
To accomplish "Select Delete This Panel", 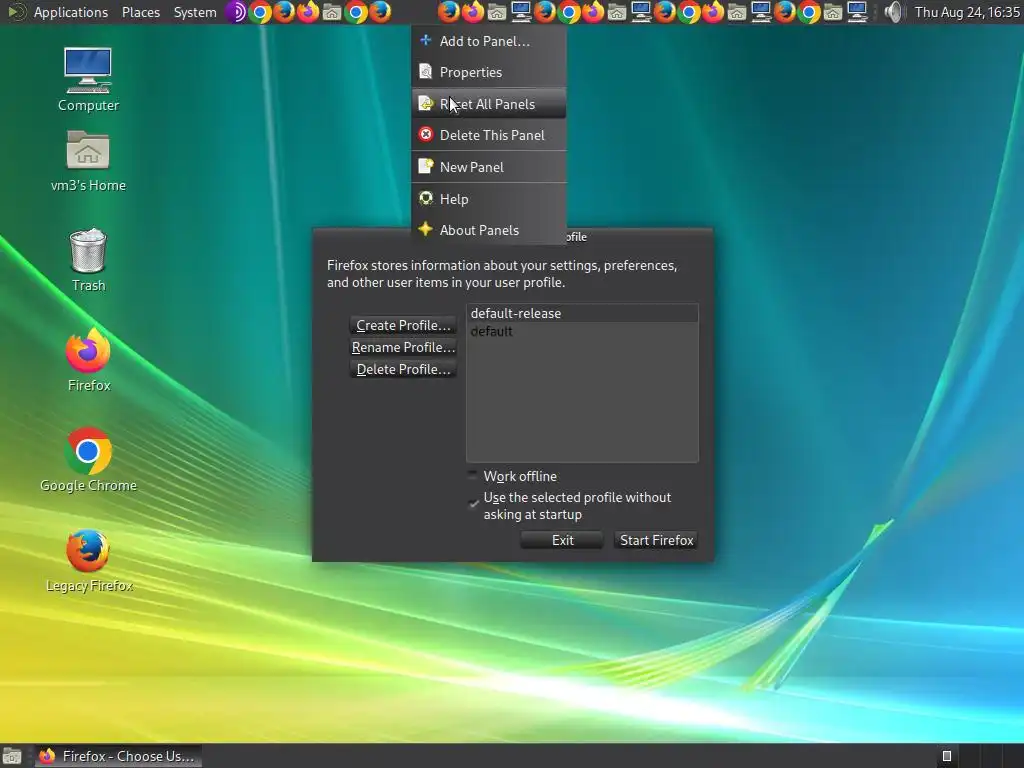I will 488,135.
